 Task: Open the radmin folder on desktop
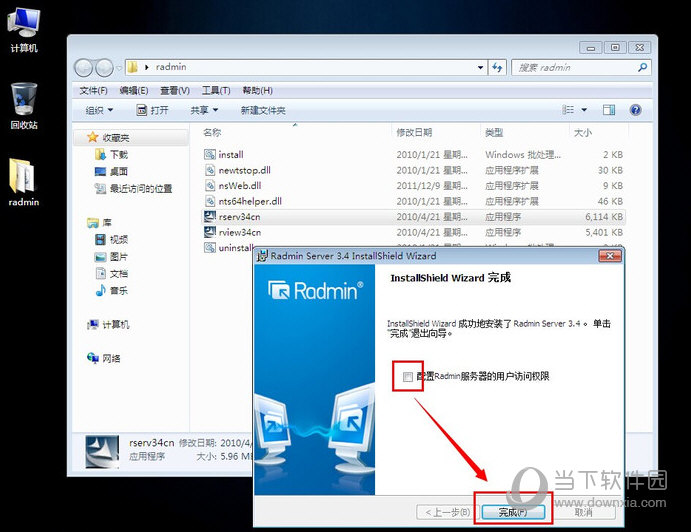24,182
